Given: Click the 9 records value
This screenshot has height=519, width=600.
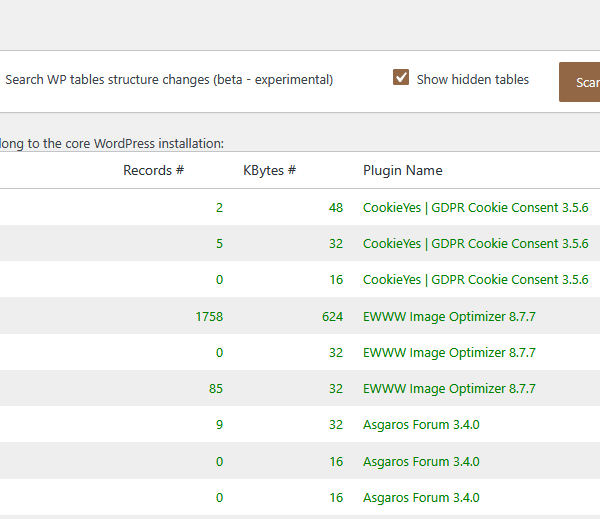Looking at the screenshot, I should point(219,424).
